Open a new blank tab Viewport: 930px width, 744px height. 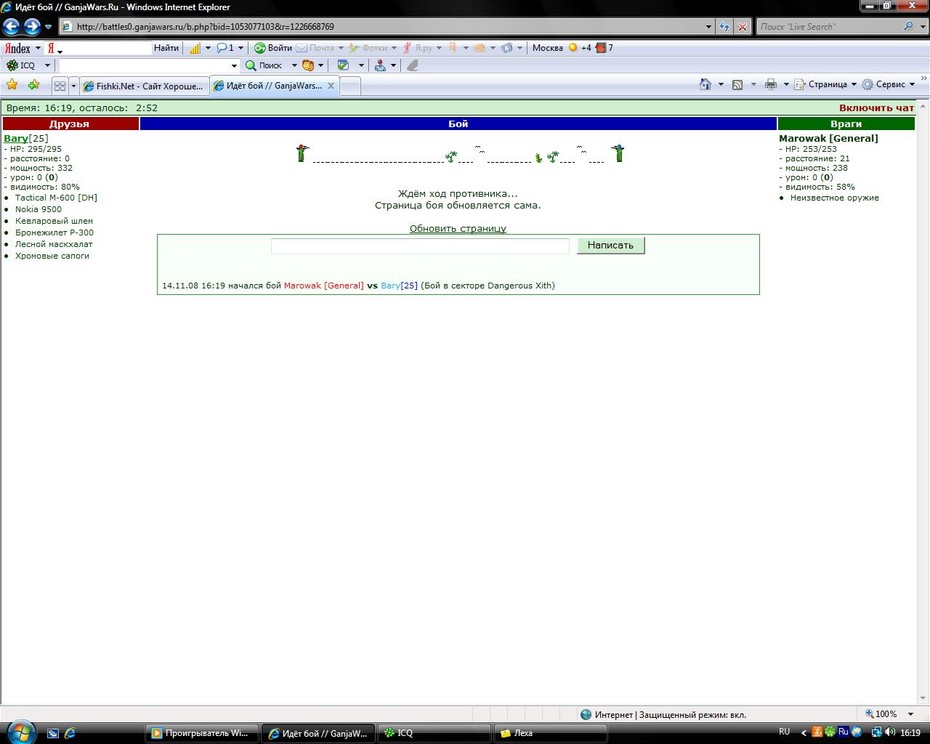[350, 86]
